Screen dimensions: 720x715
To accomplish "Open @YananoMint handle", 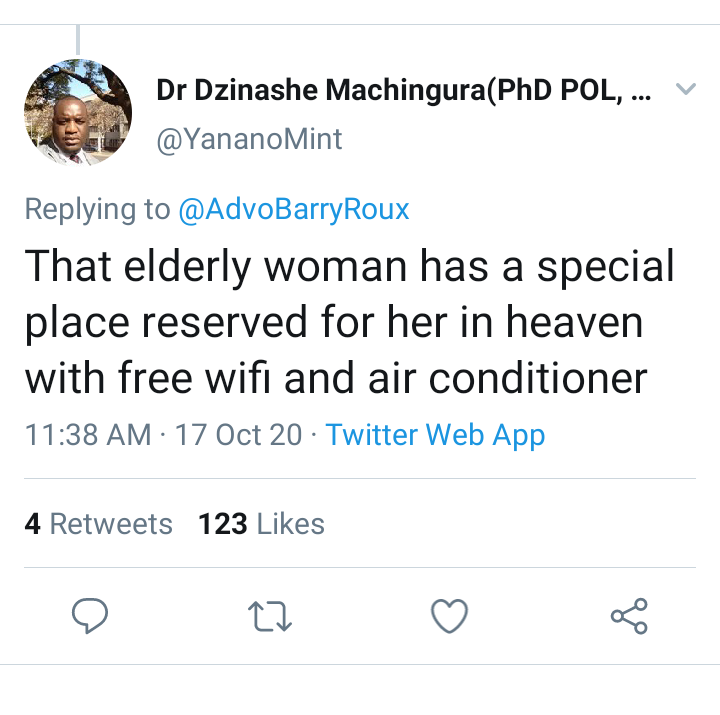I will point(249,139).
